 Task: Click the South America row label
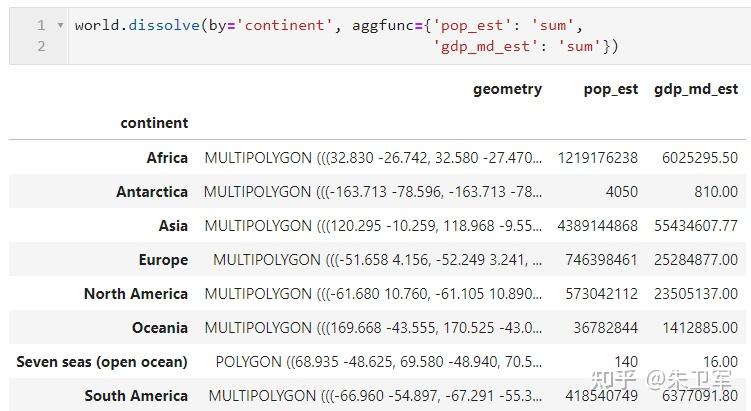click(x=136, y=395)
